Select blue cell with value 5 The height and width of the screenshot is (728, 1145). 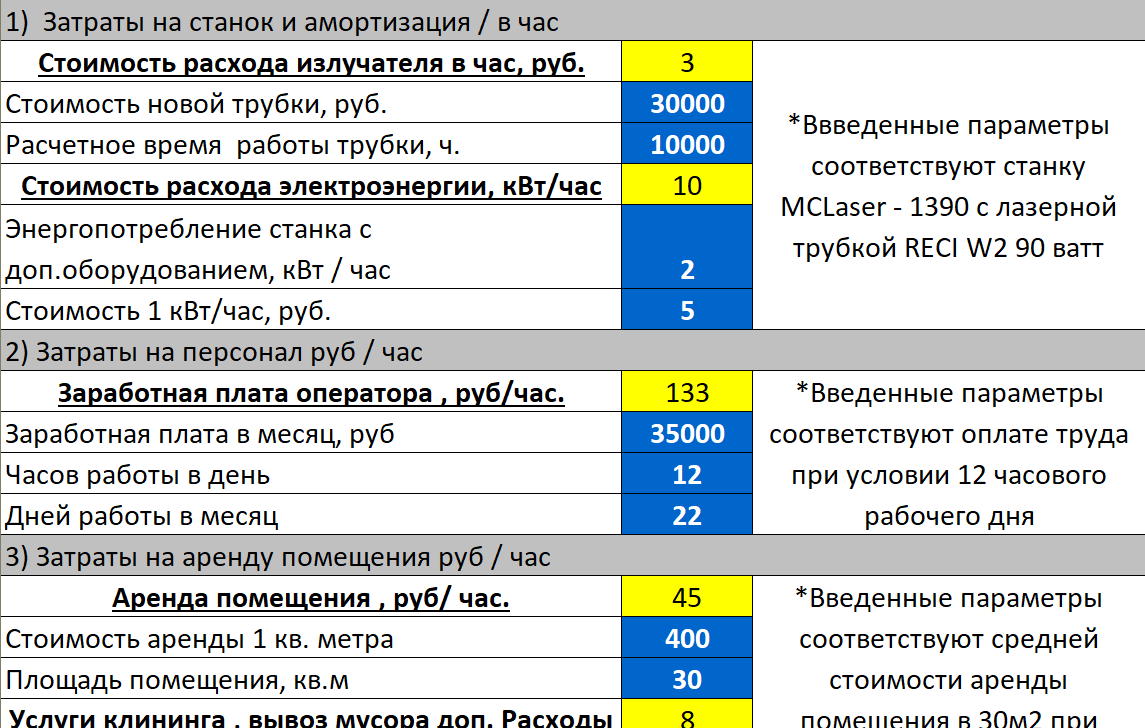coord(686,309)
